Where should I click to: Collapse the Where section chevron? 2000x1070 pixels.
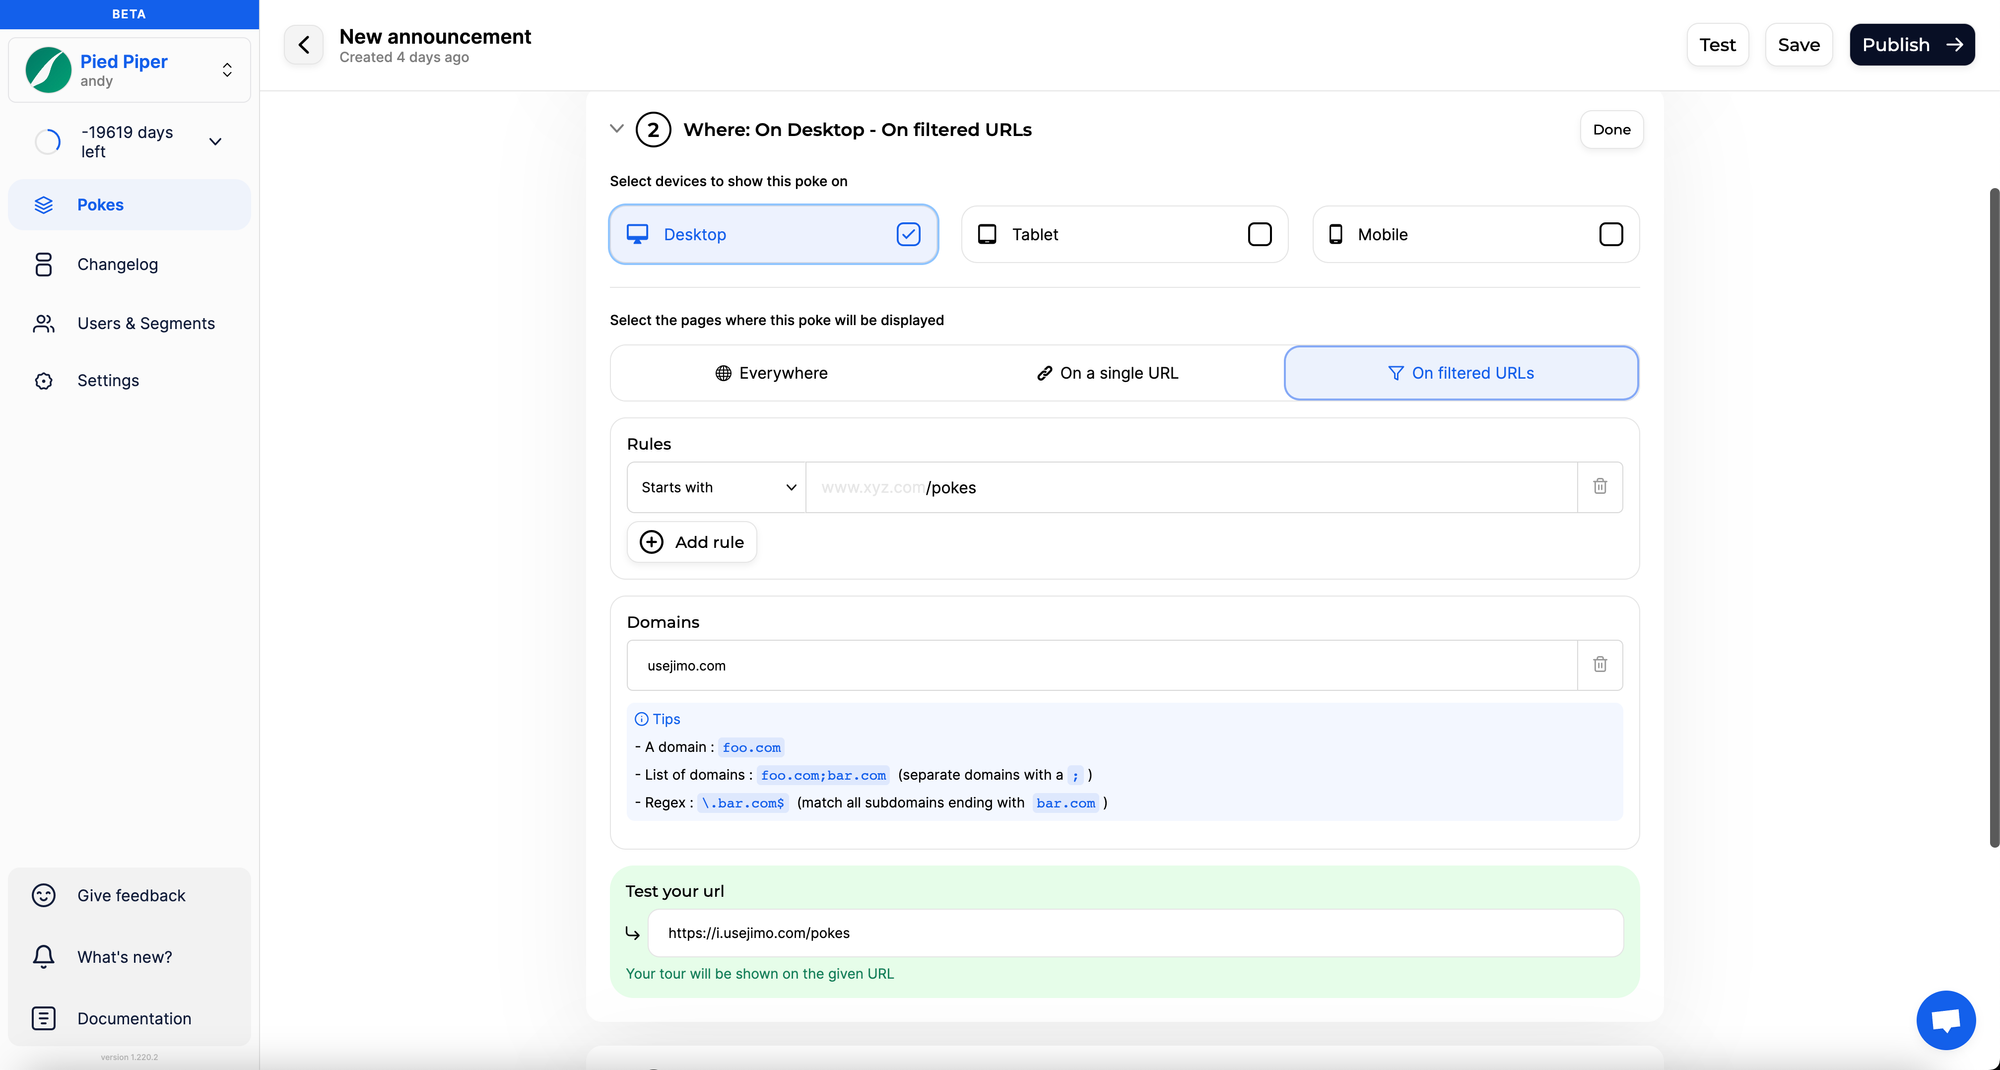[617, 129]
